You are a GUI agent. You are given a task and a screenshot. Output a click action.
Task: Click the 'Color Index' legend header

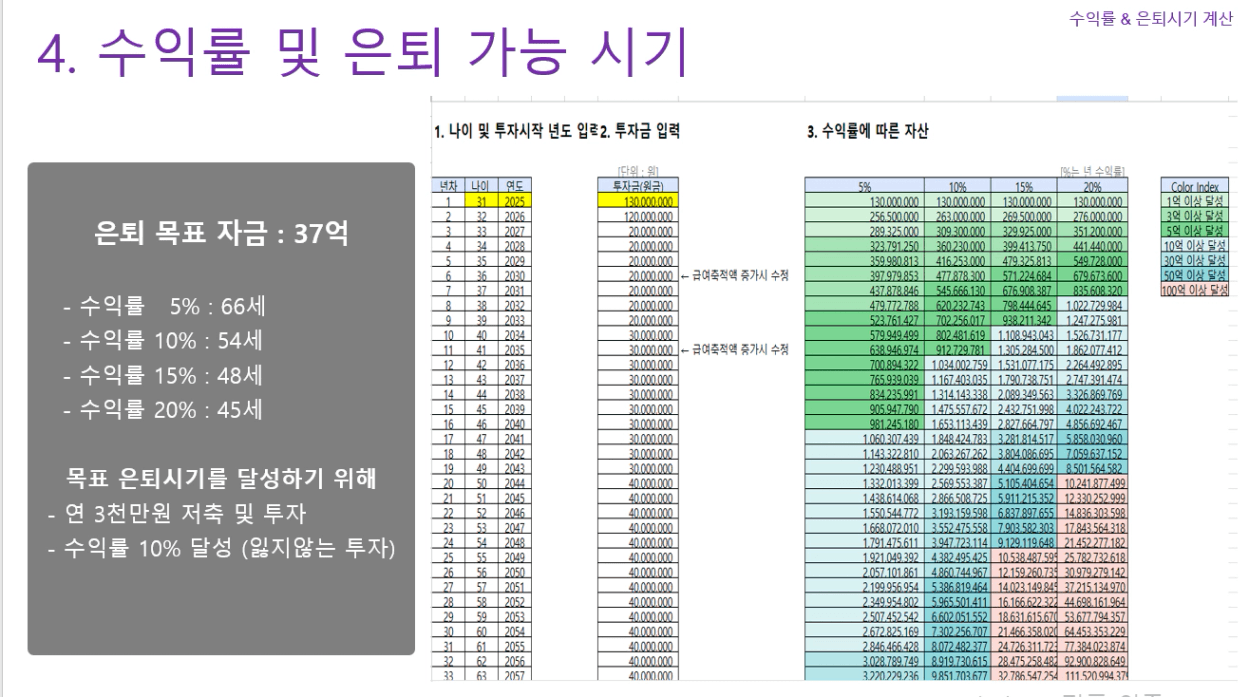pos(1193,185)
